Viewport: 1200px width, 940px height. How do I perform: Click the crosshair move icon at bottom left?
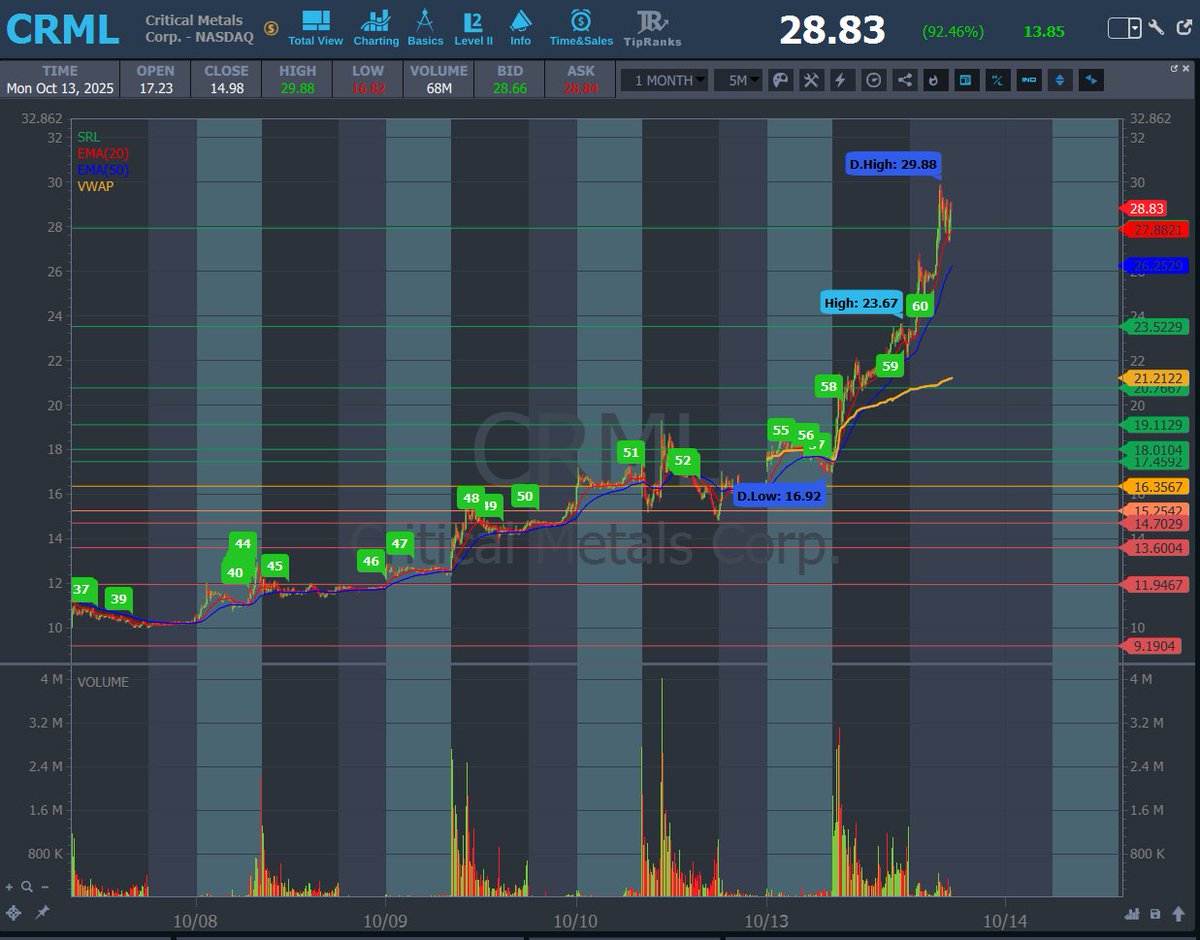pos(14,913)
